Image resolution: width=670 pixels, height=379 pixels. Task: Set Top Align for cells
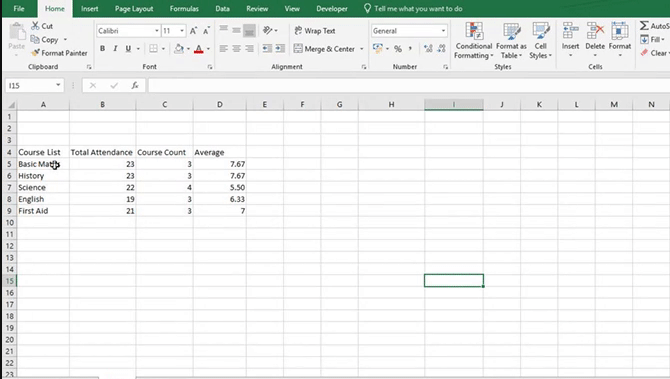(223, 30)
